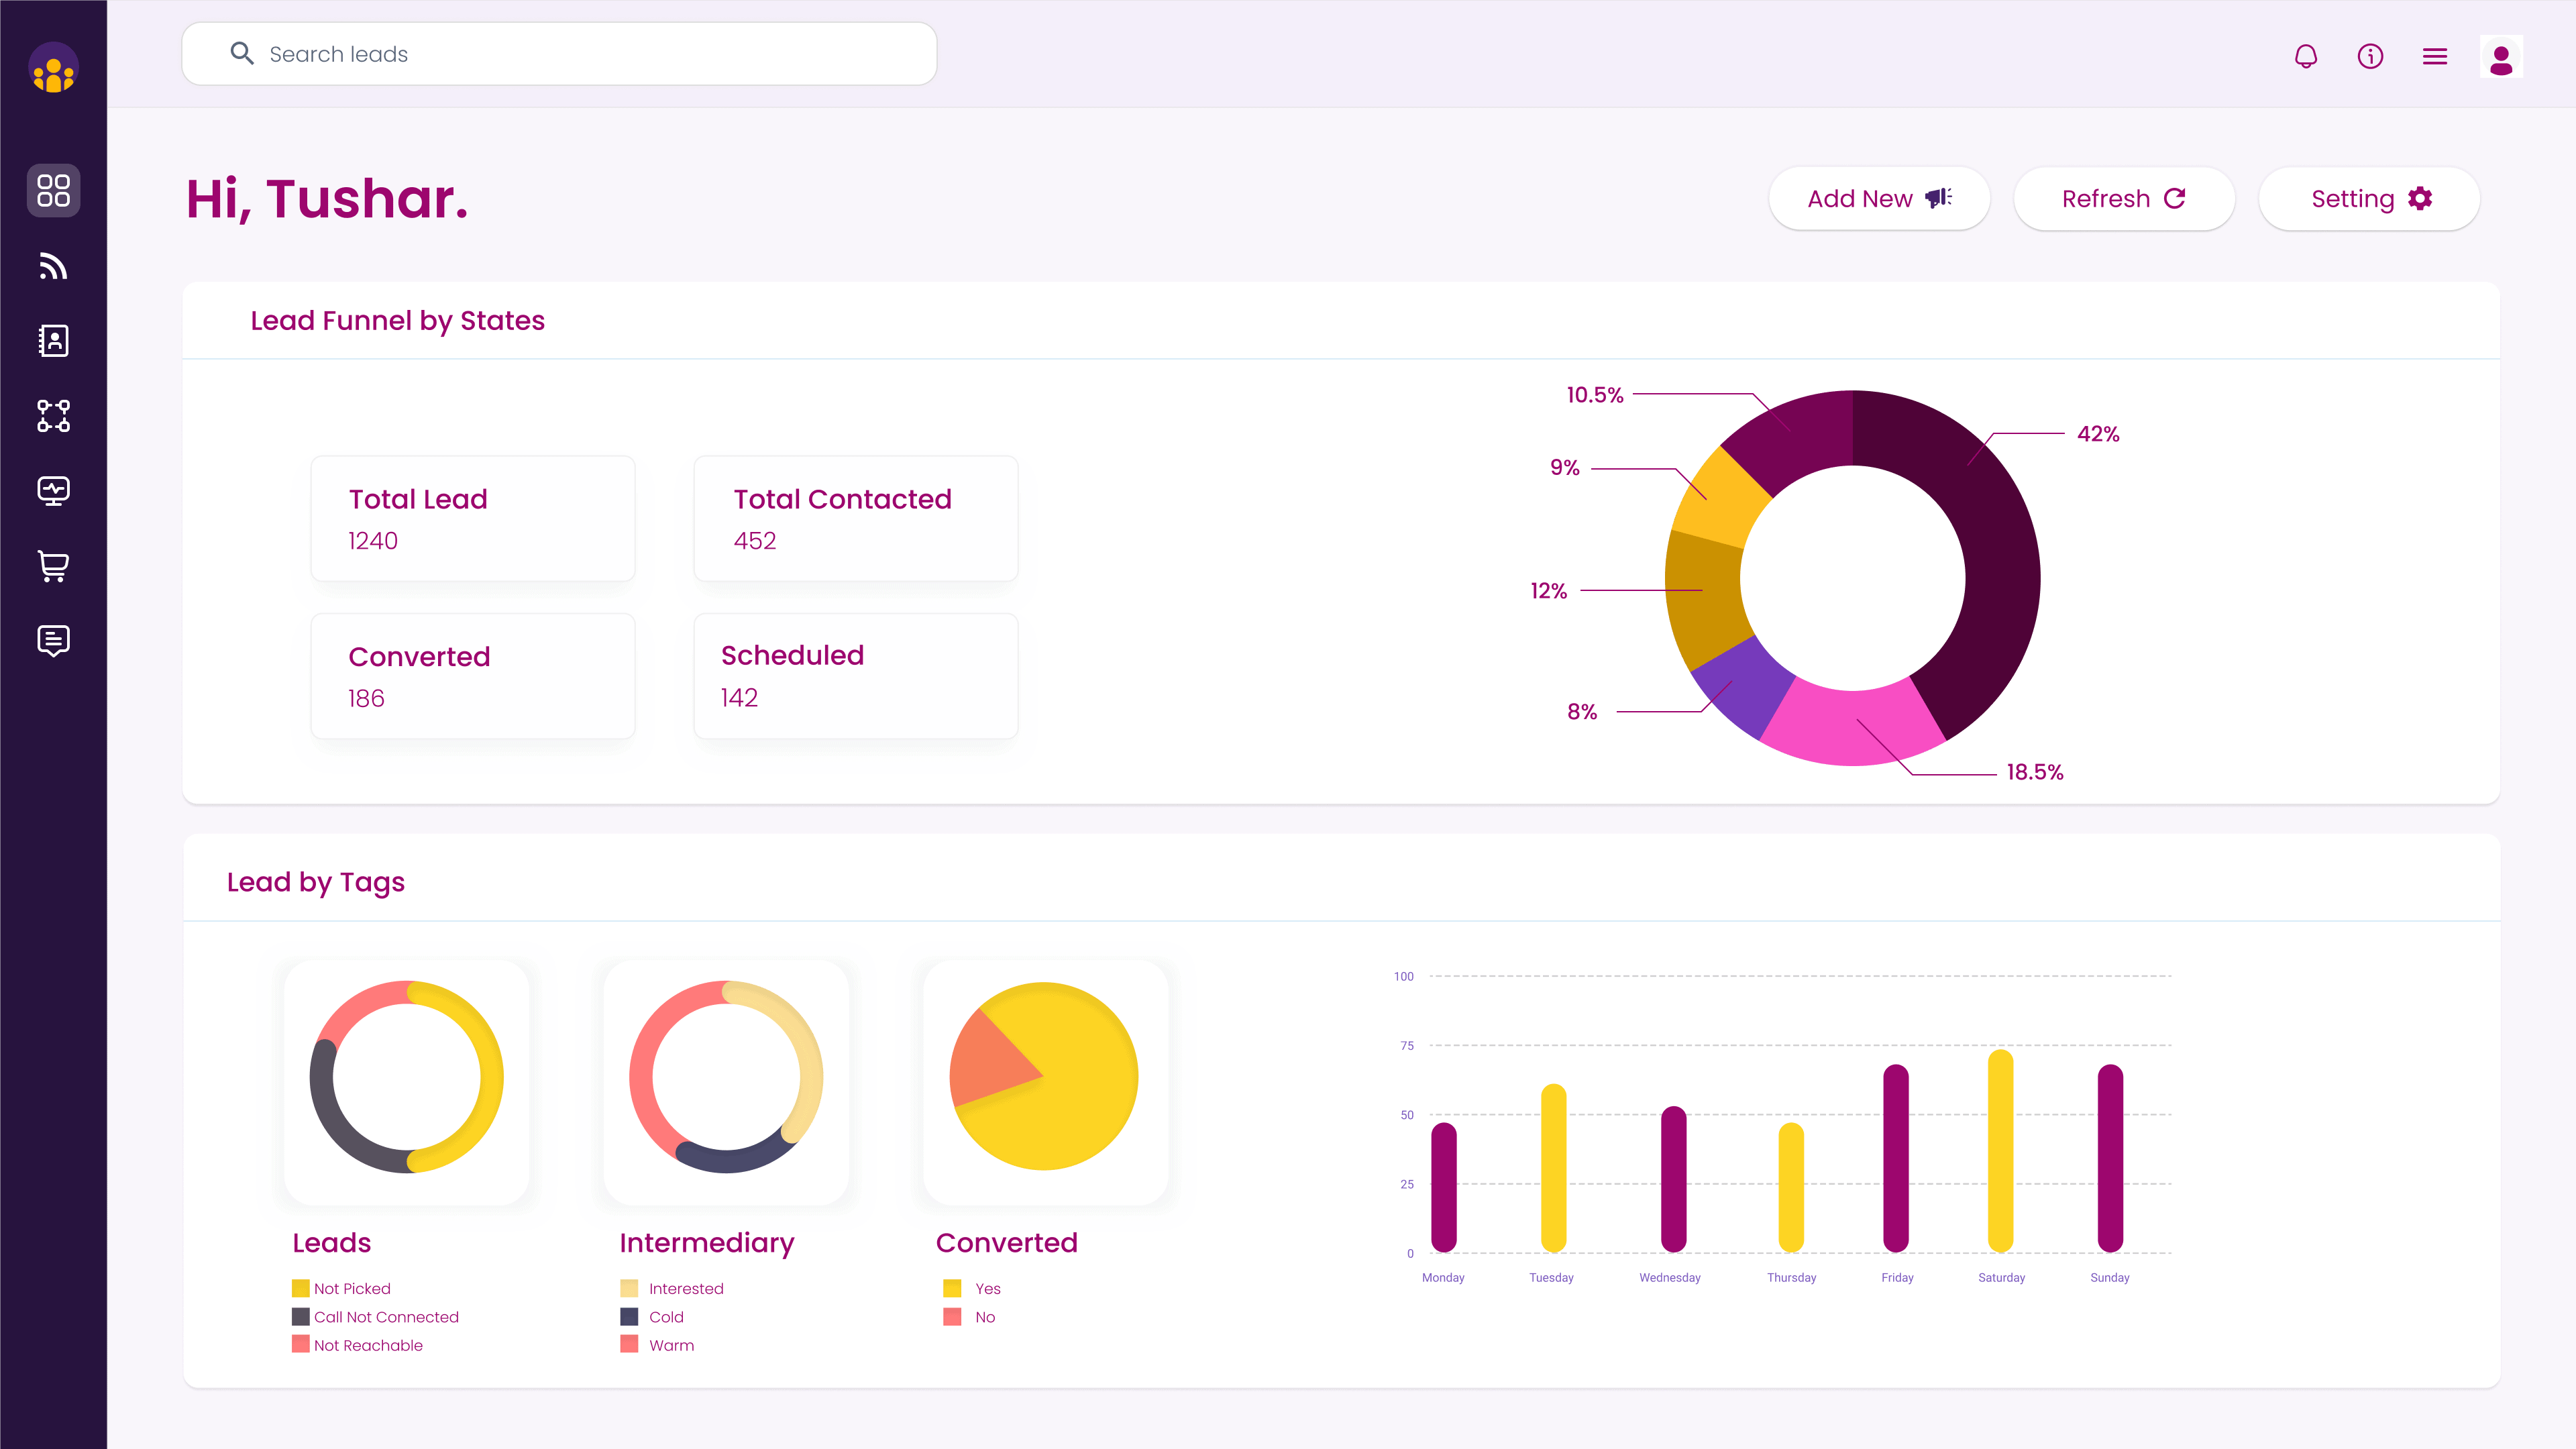Click the Not Picked yellow legend swatch

click(300, 1288)
